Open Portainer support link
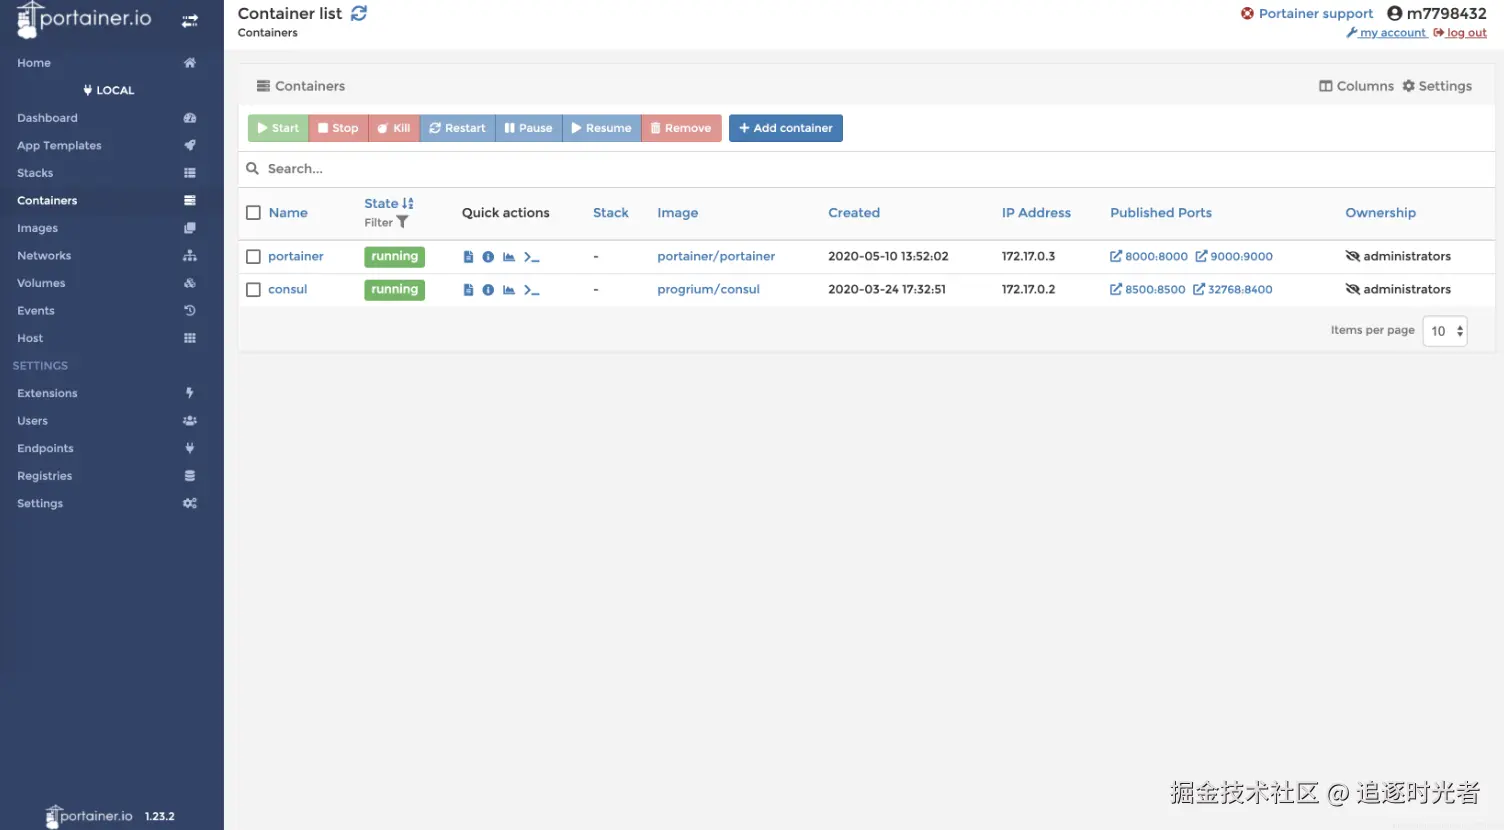1504x830 pixels. 1307,13
